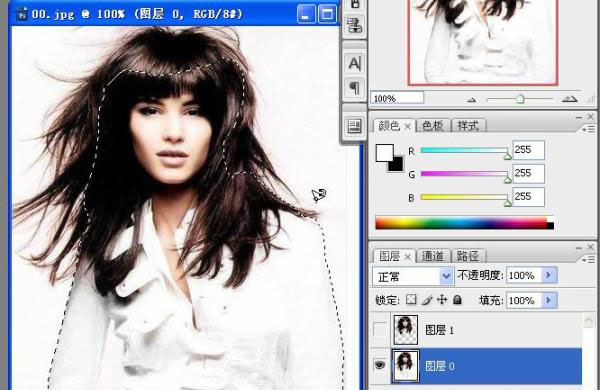Click the 填充 fill value field

[x=524, y=300]
